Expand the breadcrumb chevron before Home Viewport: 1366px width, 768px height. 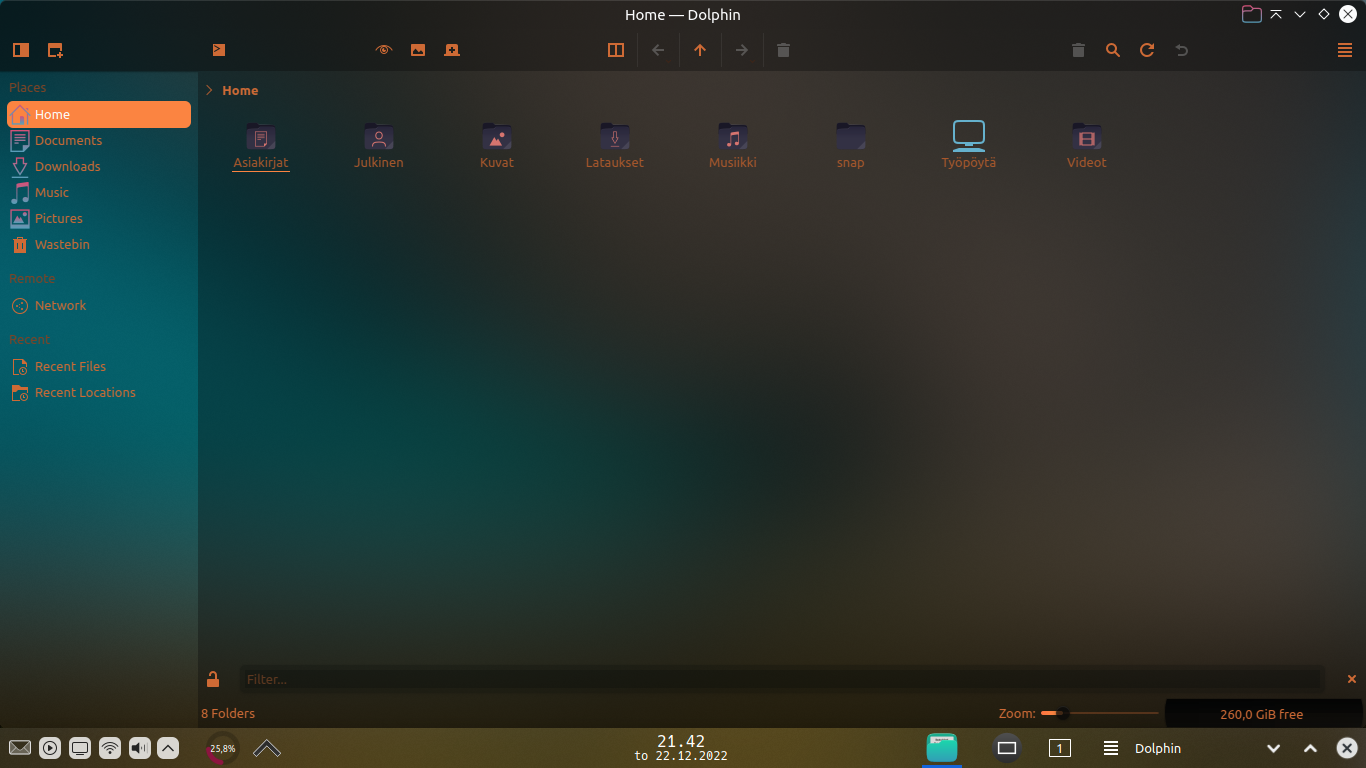[x=208, y=90]
